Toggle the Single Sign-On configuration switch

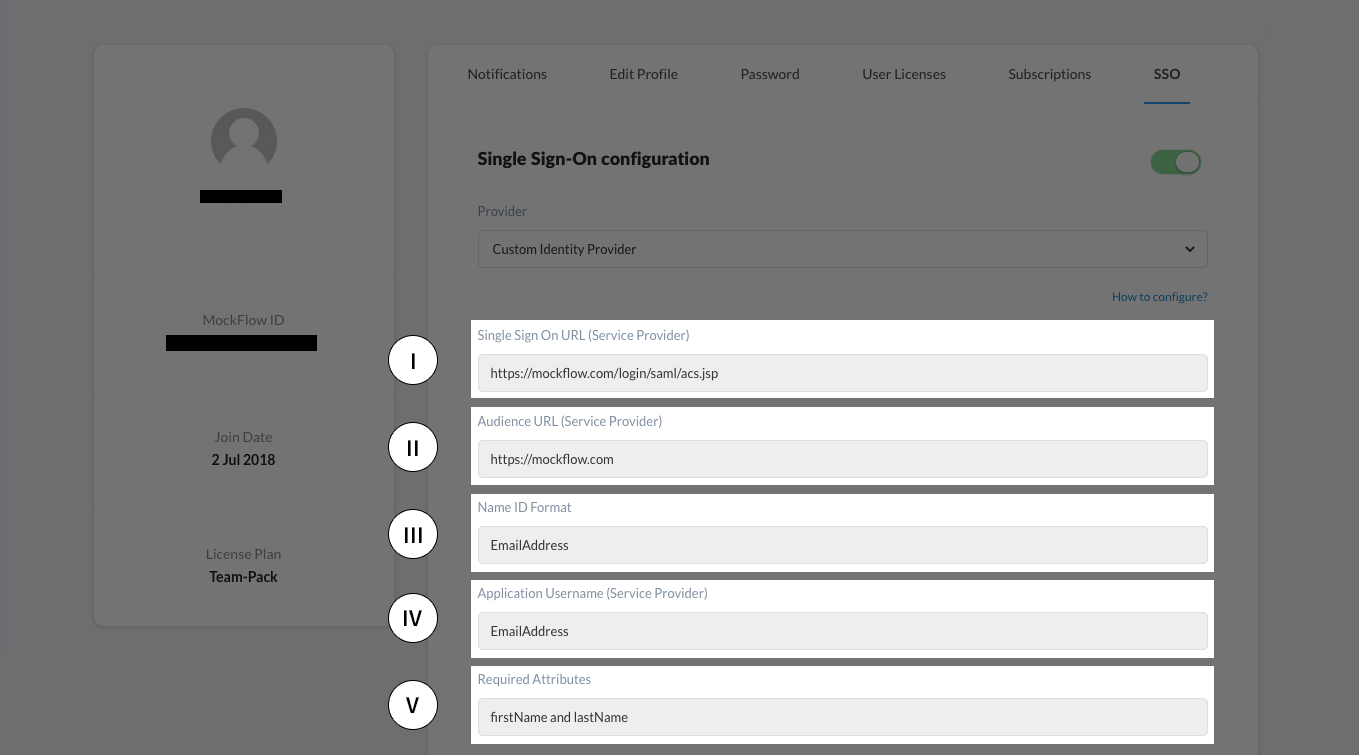(x=1175, y=162)
